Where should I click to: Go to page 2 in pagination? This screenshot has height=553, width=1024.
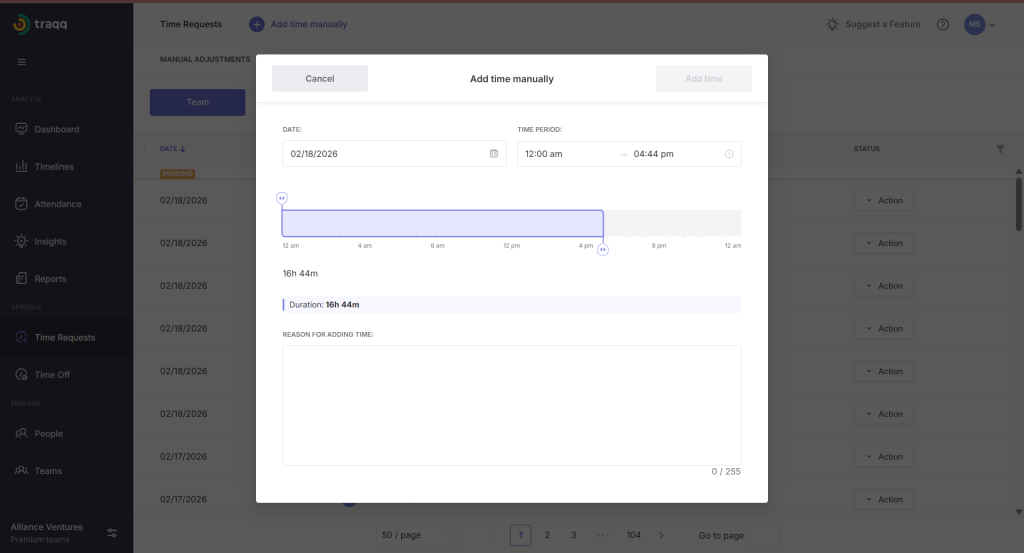tap(547, 535)
